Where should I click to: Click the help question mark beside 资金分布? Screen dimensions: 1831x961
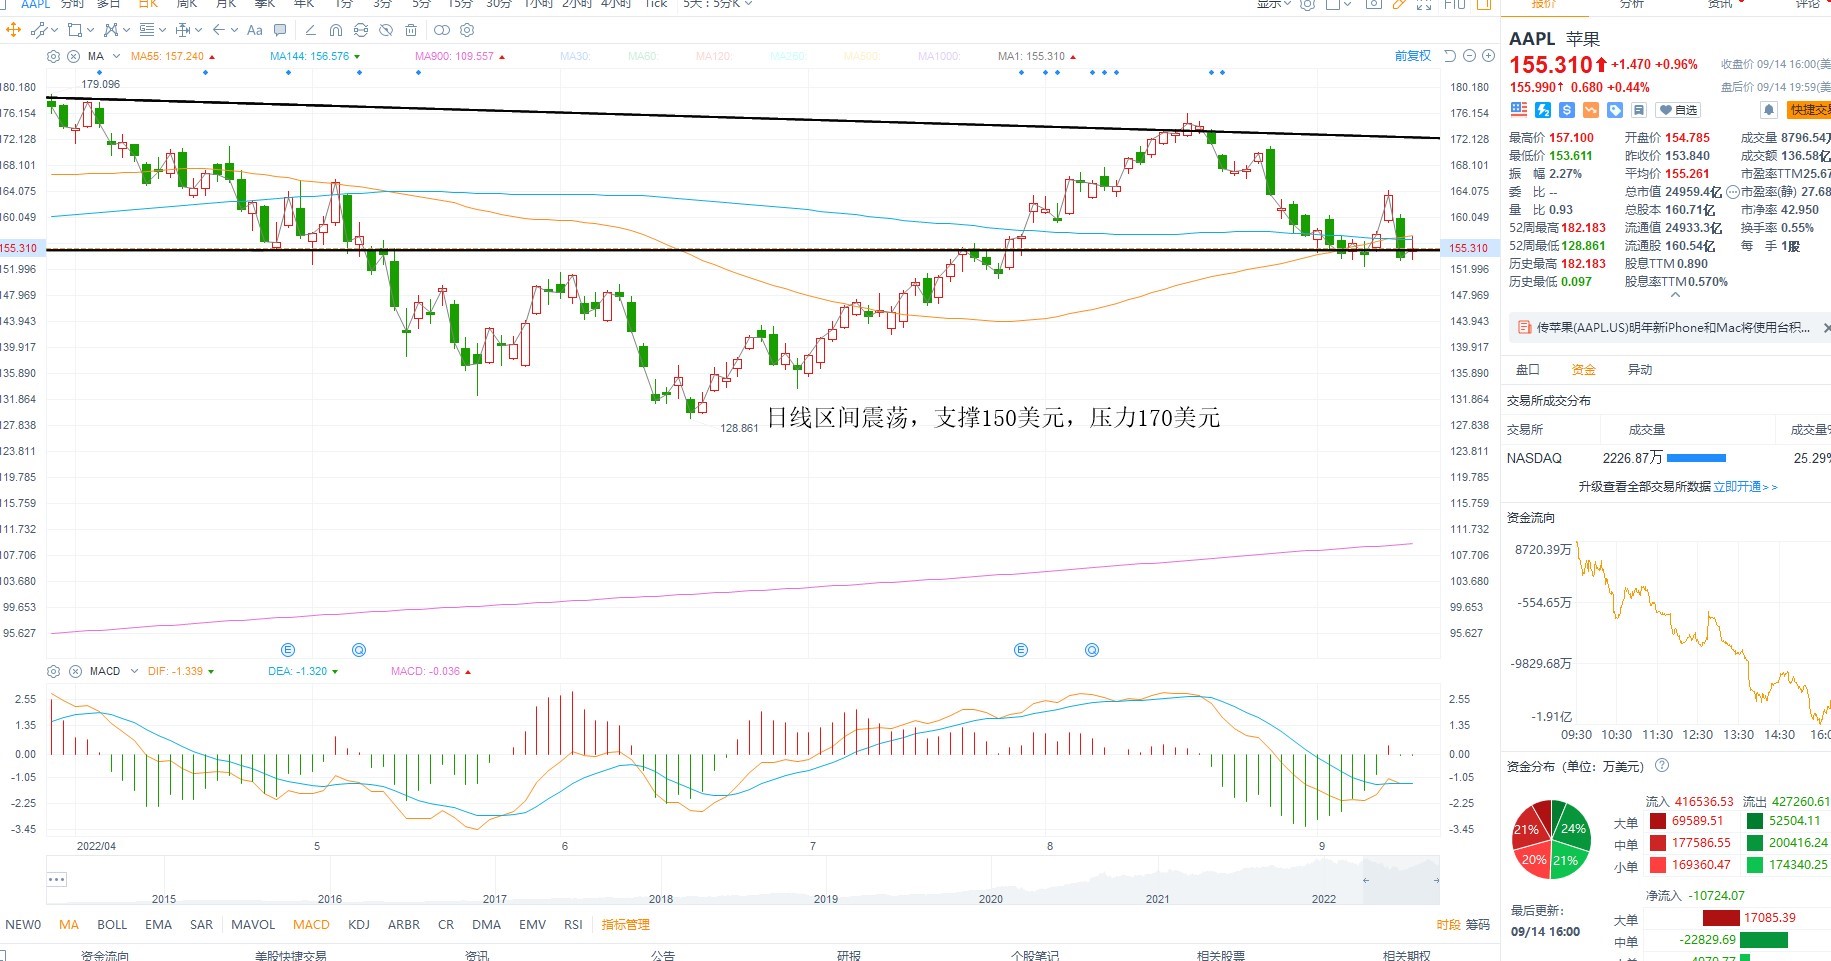coord(1662,766)
